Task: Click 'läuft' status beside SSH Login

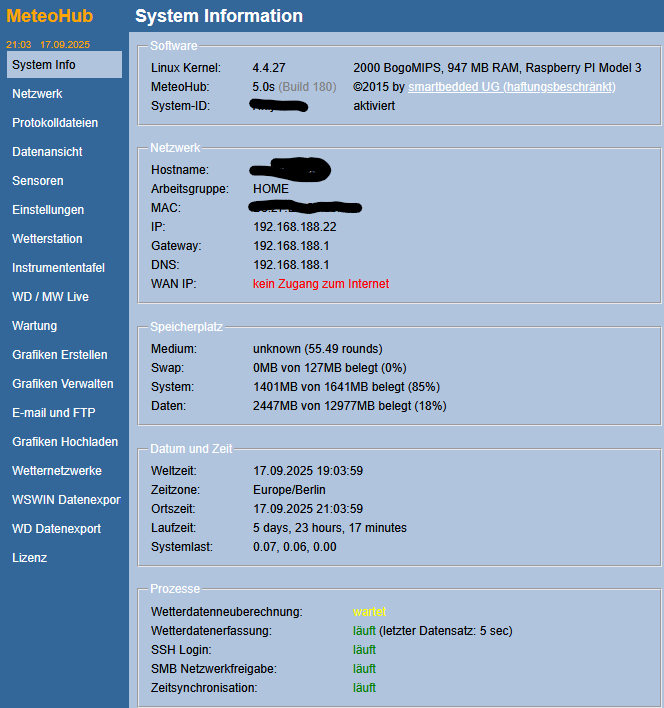Action: [364, 650]
